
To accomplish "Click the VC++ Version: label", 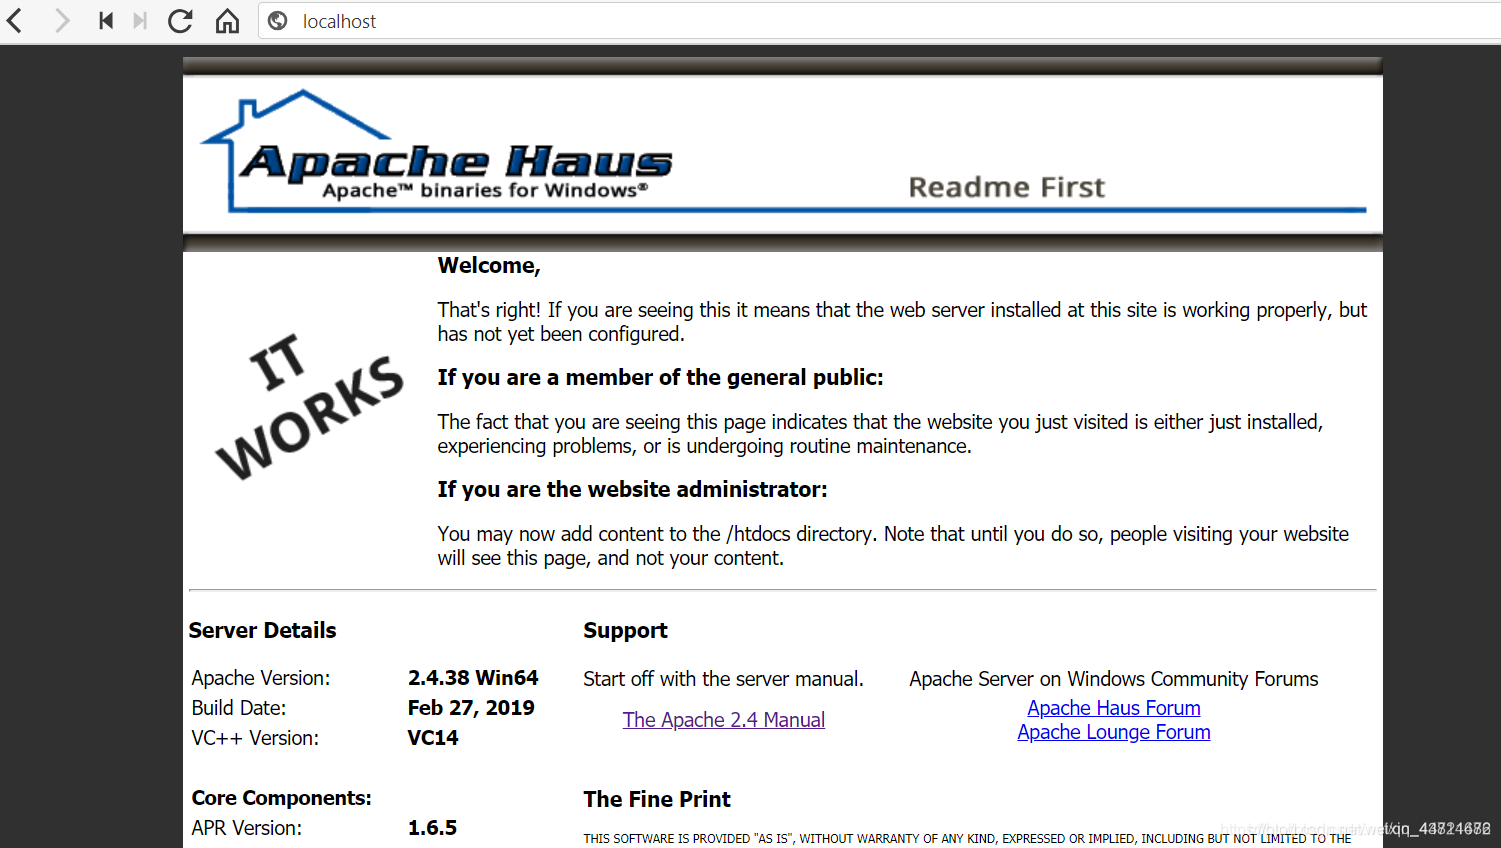I will click(255, 738).
